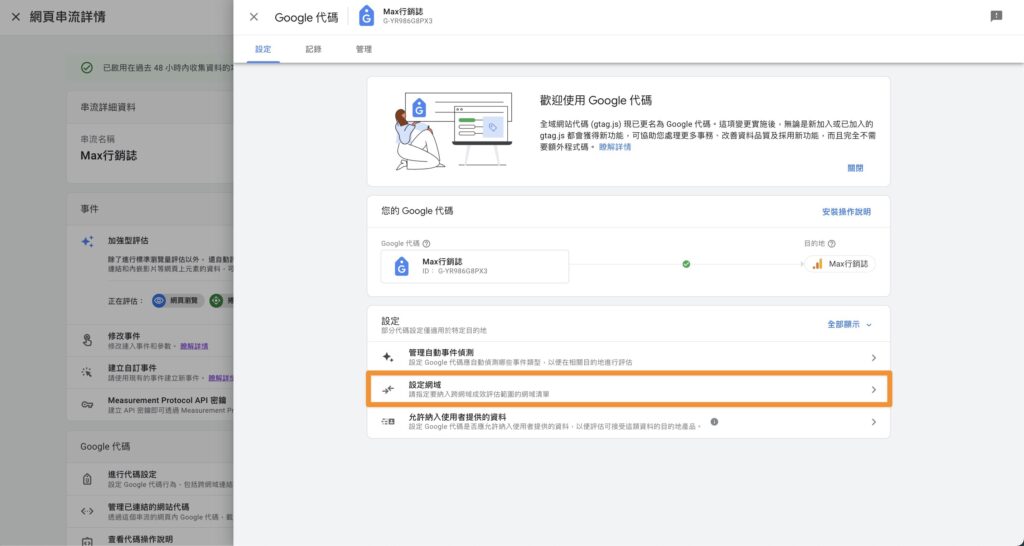The width and height of the screenshot is (1024, 546).
Task: Click the cursor-click icon for 建立自訂事件
Action: pos(87,372)
